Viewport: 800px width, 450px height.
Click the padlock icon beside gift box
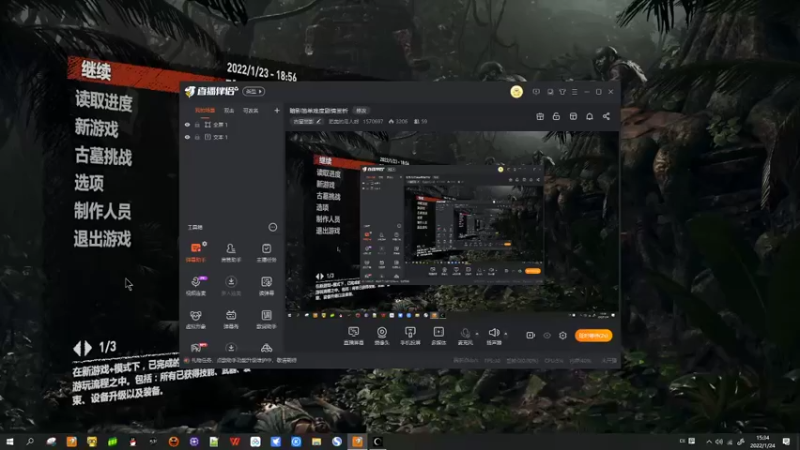click(556, 116)
